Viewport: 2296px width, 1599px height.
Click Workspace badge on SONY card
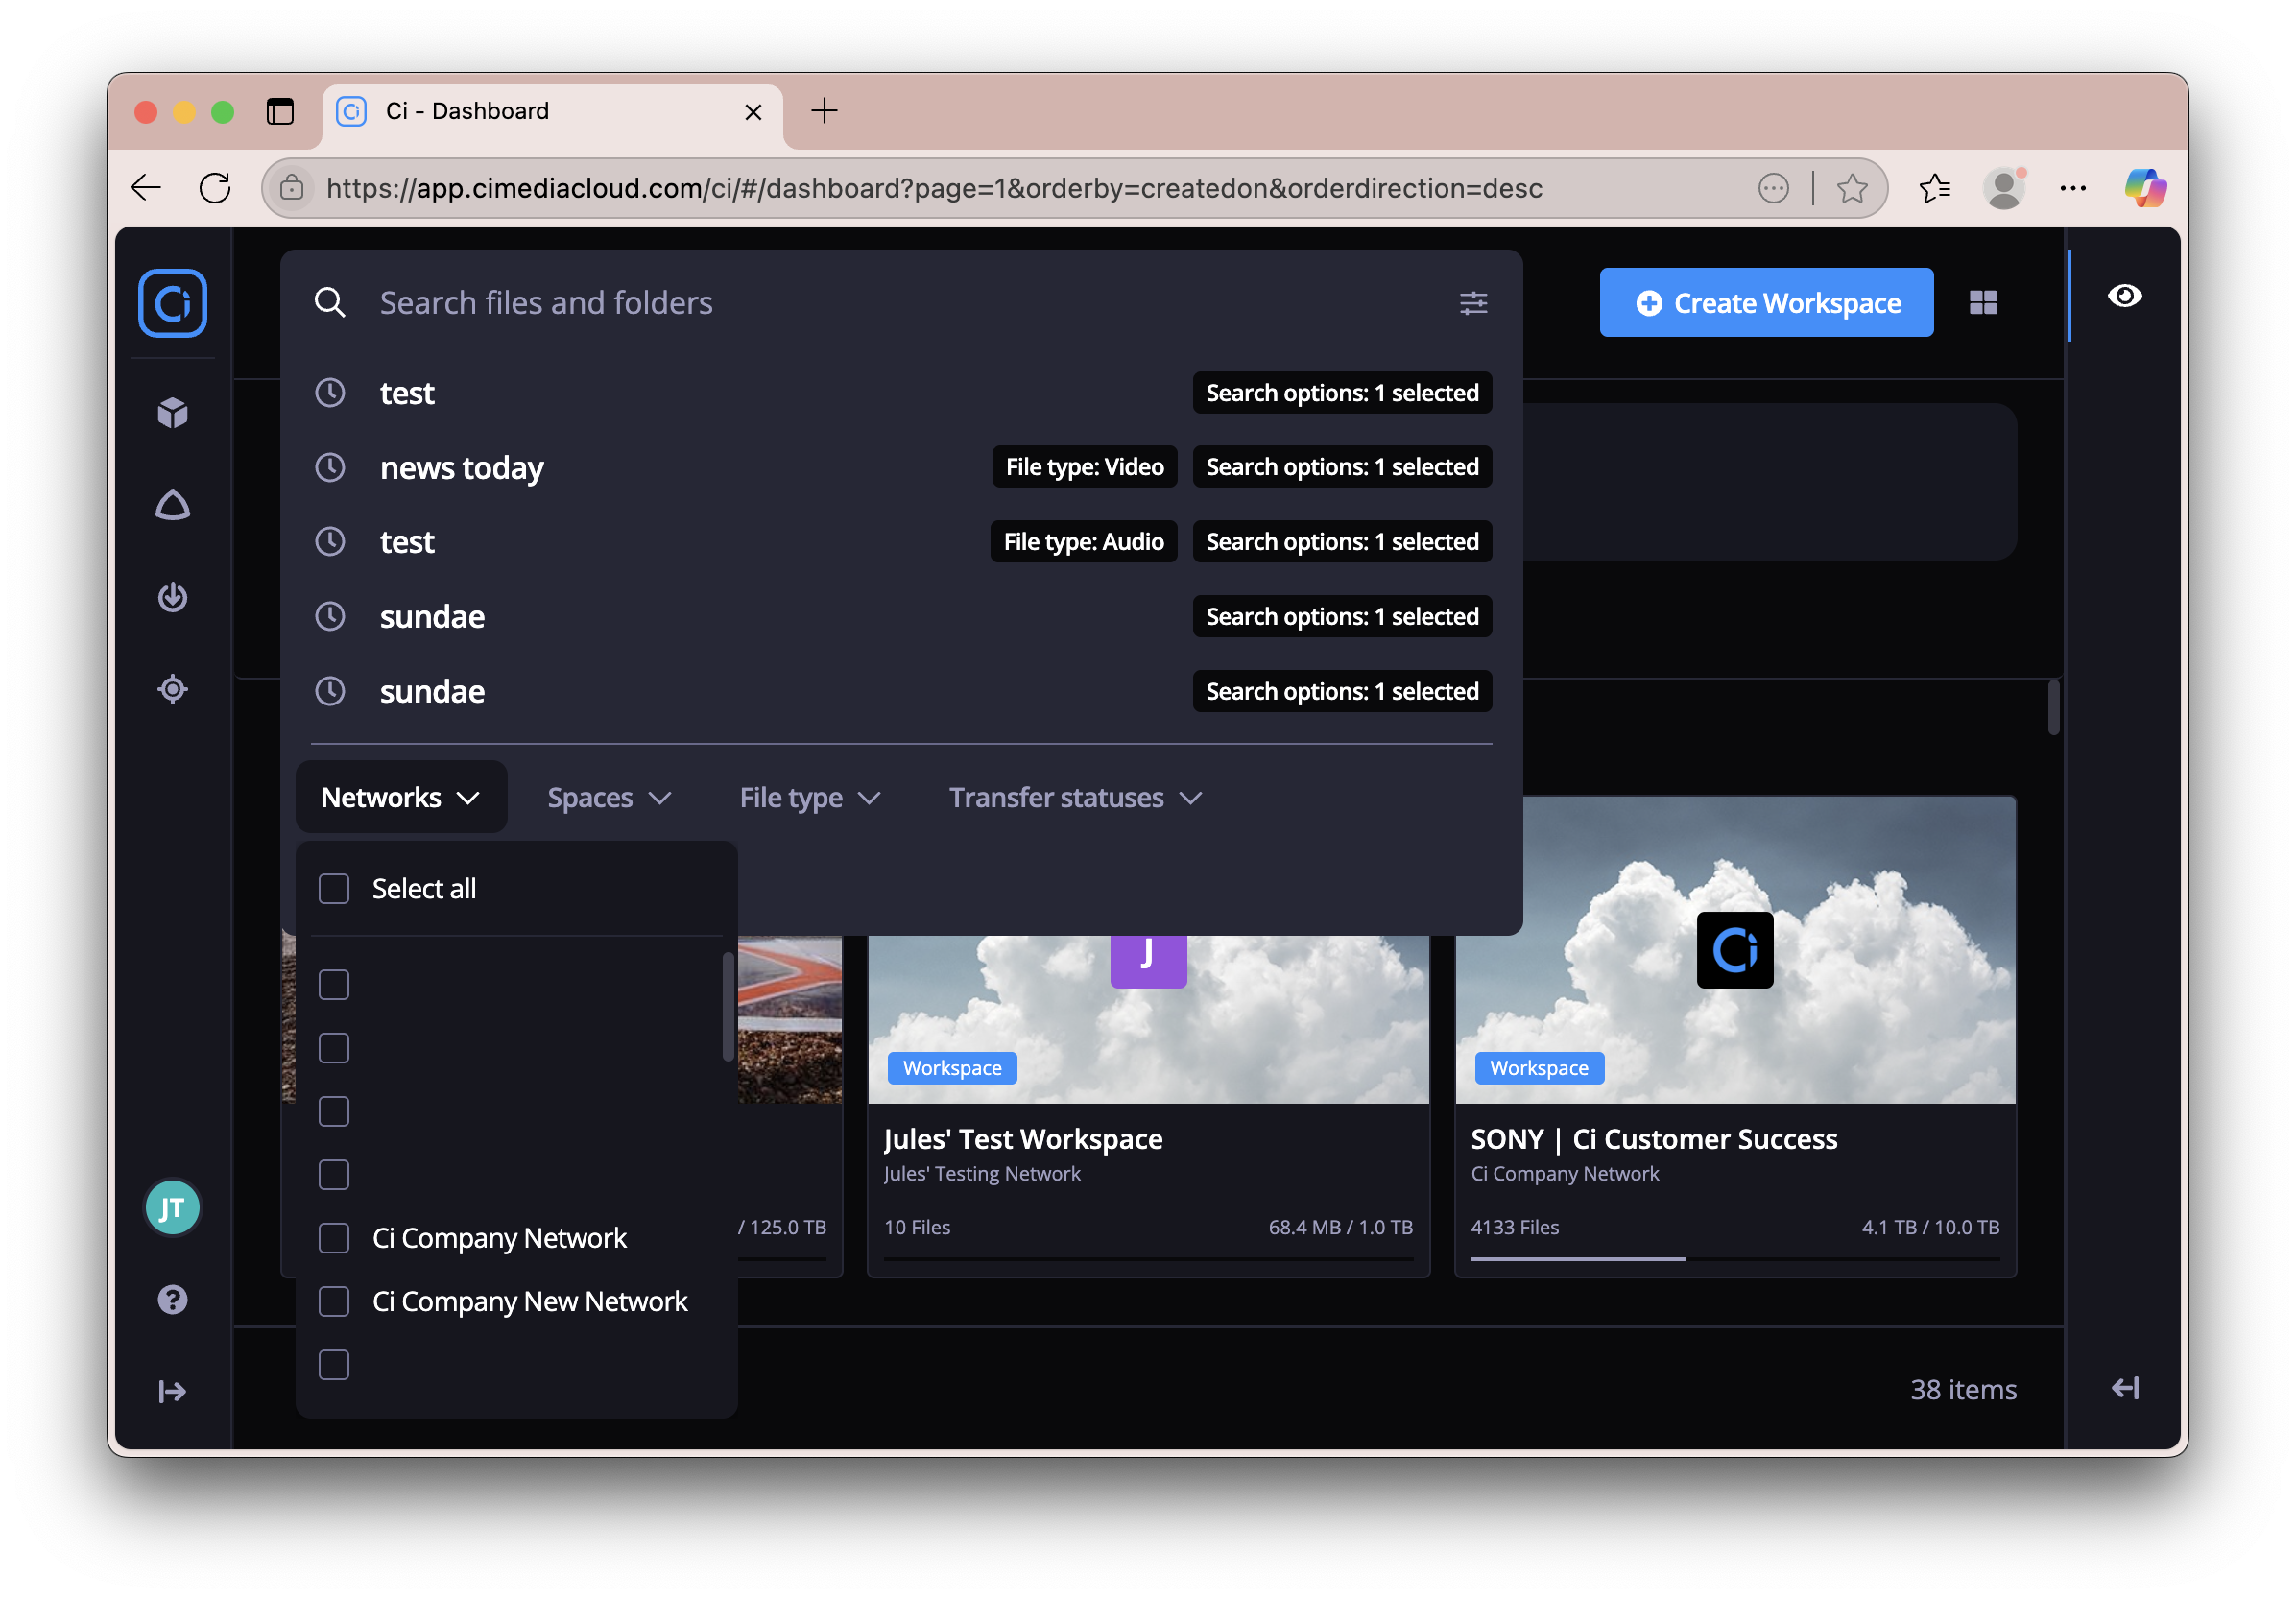1539,1068
